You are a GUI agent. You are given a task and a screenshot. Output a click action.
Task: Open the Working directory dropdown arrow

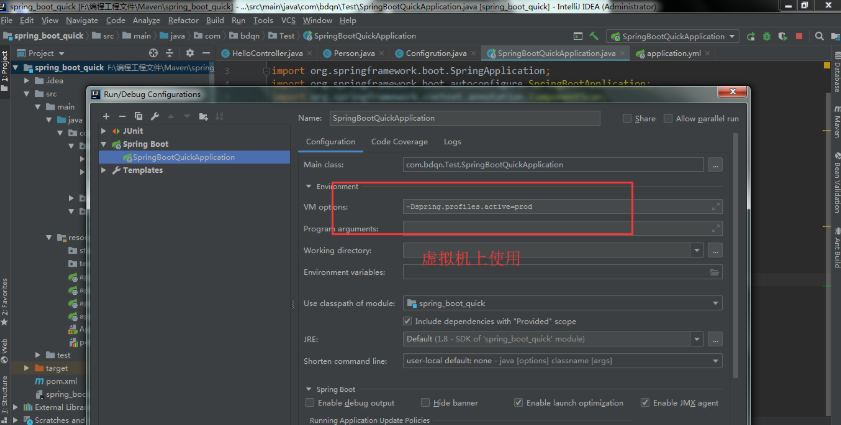[x=697, y=251]
